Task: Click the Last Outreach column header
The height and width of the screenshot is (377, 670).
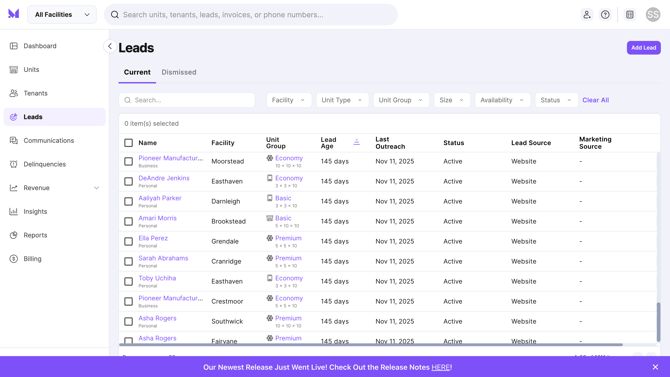Action: 390,143
